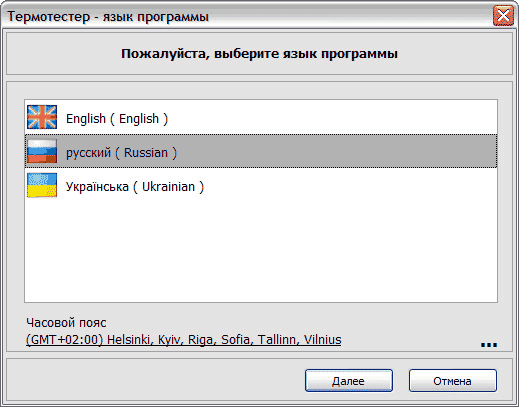Viewport: 519px width, 407px height.
Task: Click the Часовой пояс label
Action: pyautogui.click(x=66, y=323)
